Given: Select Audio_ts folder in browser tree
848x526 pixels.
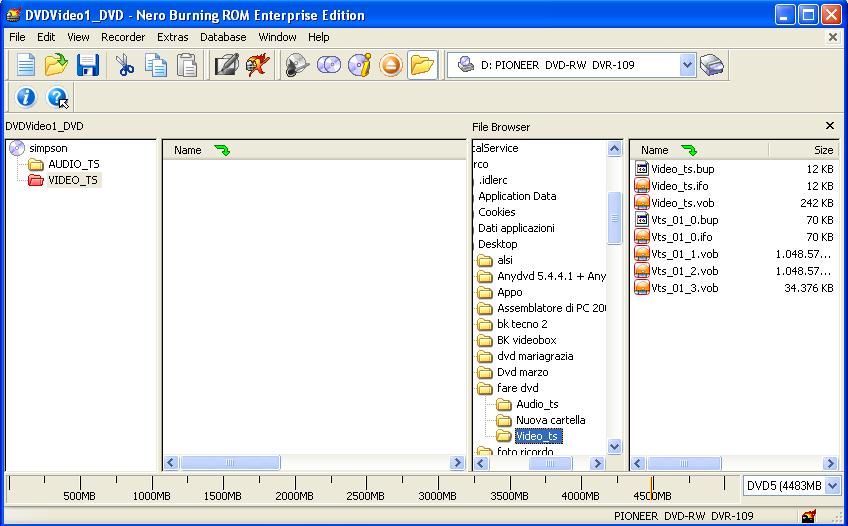Looking at the screenshot, I should [x=537, y=404].
